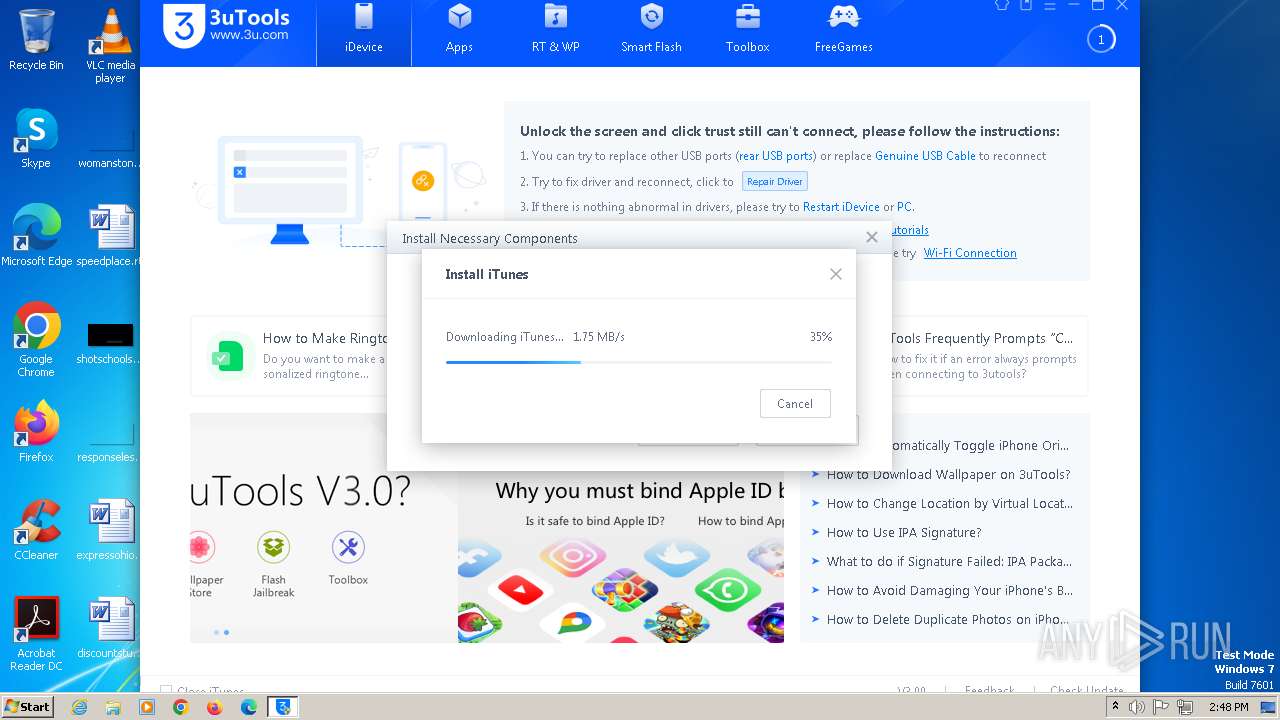Open What to do if Signature Failed article
The height and width of the screenshot is (720, 1280).
click(x=949, y=562)
